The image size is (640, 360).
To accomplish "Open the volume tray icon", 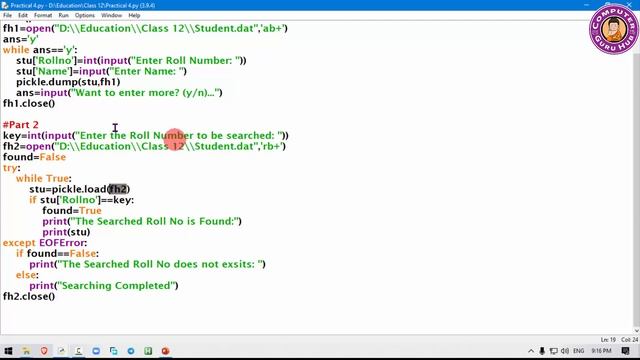I will click(565, 351).
